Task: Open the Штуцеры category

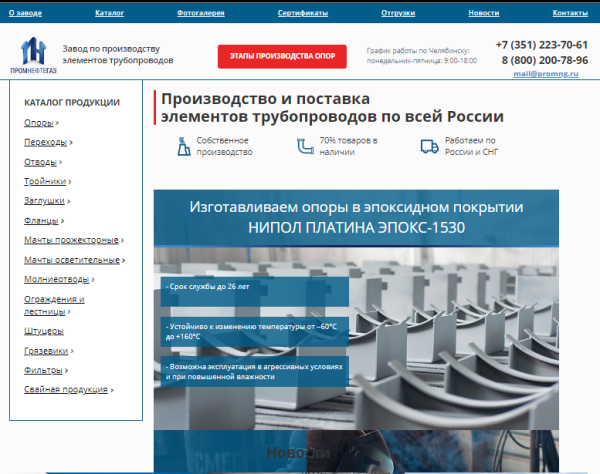Action: [x=44, y=331]
